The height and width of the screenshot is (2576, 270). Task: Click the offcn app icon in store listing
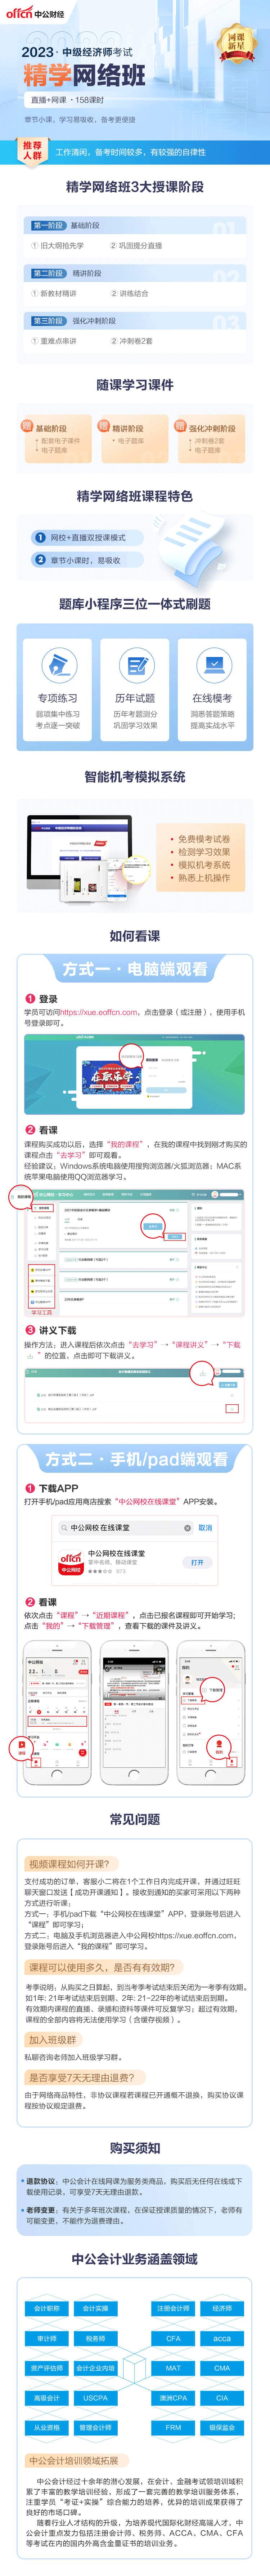point(71,1563)
